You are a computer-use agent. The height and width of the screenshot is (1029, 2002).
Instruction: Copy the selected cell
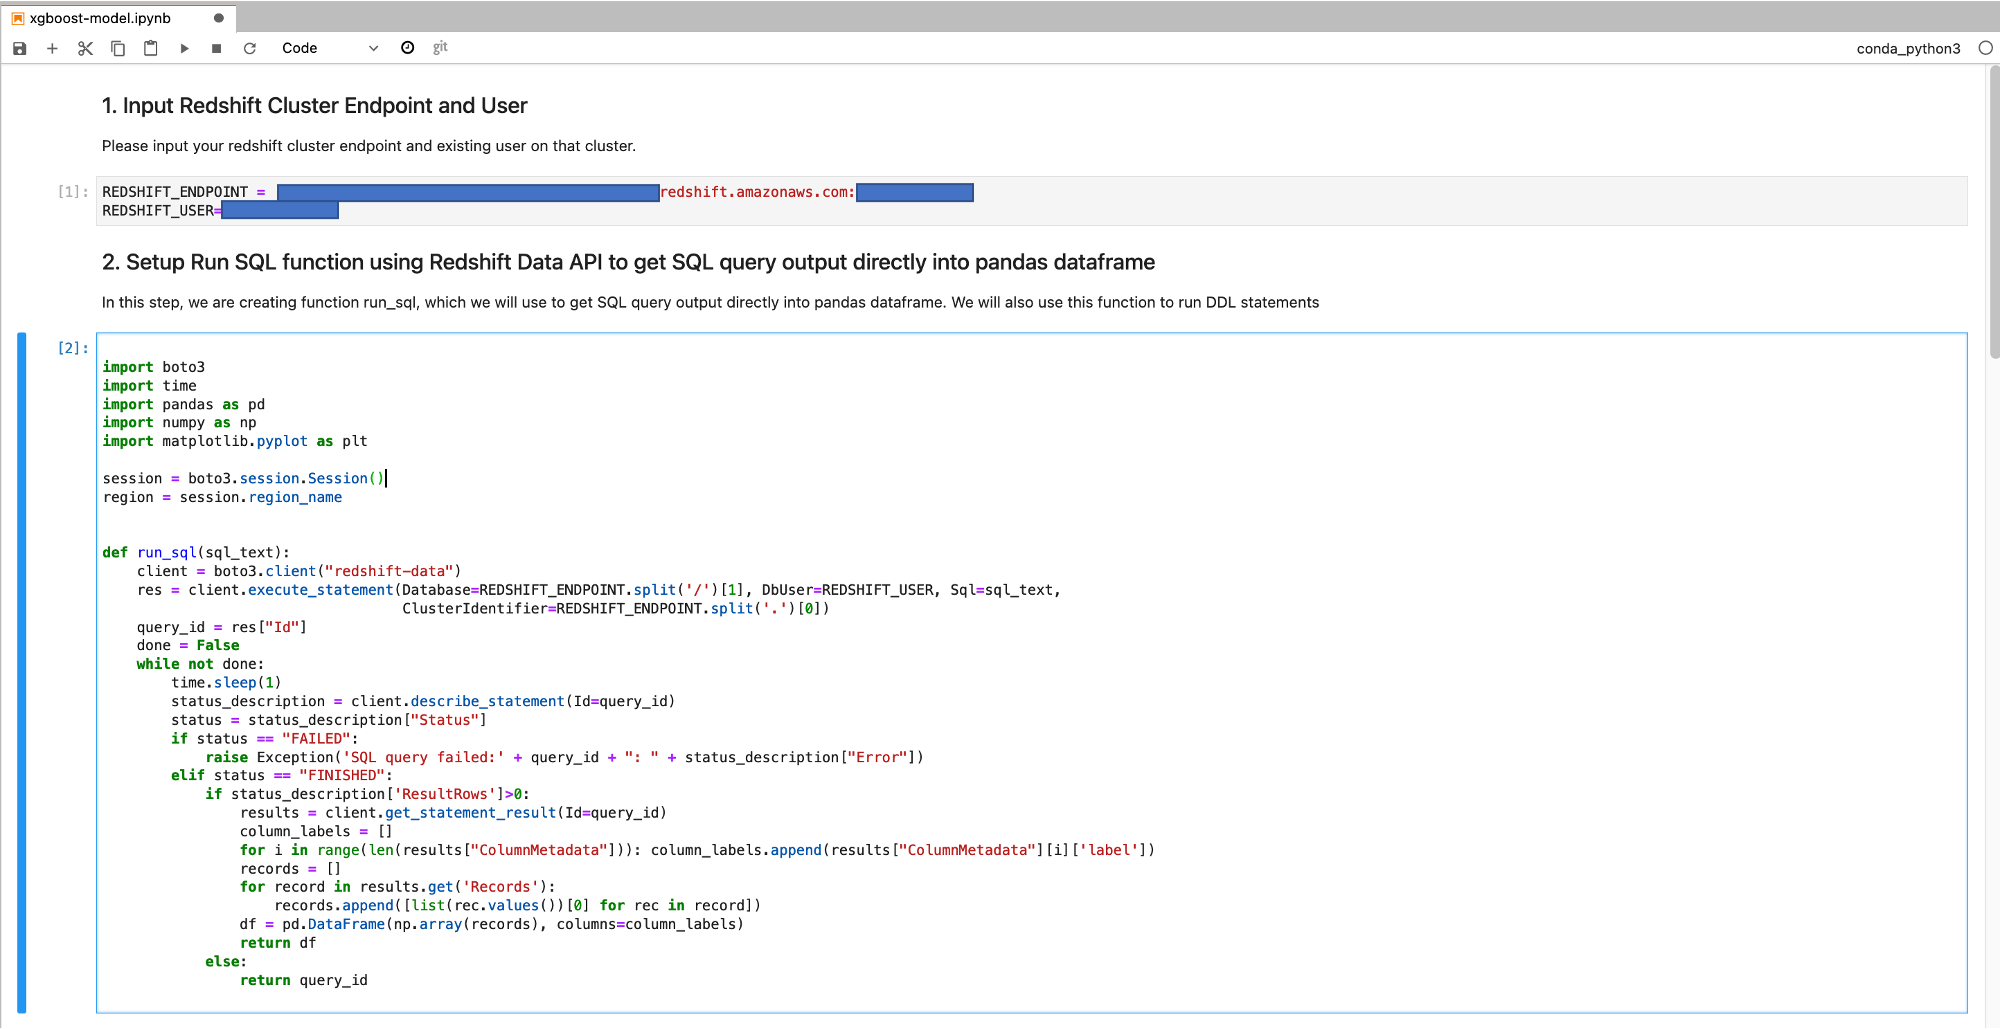point(118,48)
